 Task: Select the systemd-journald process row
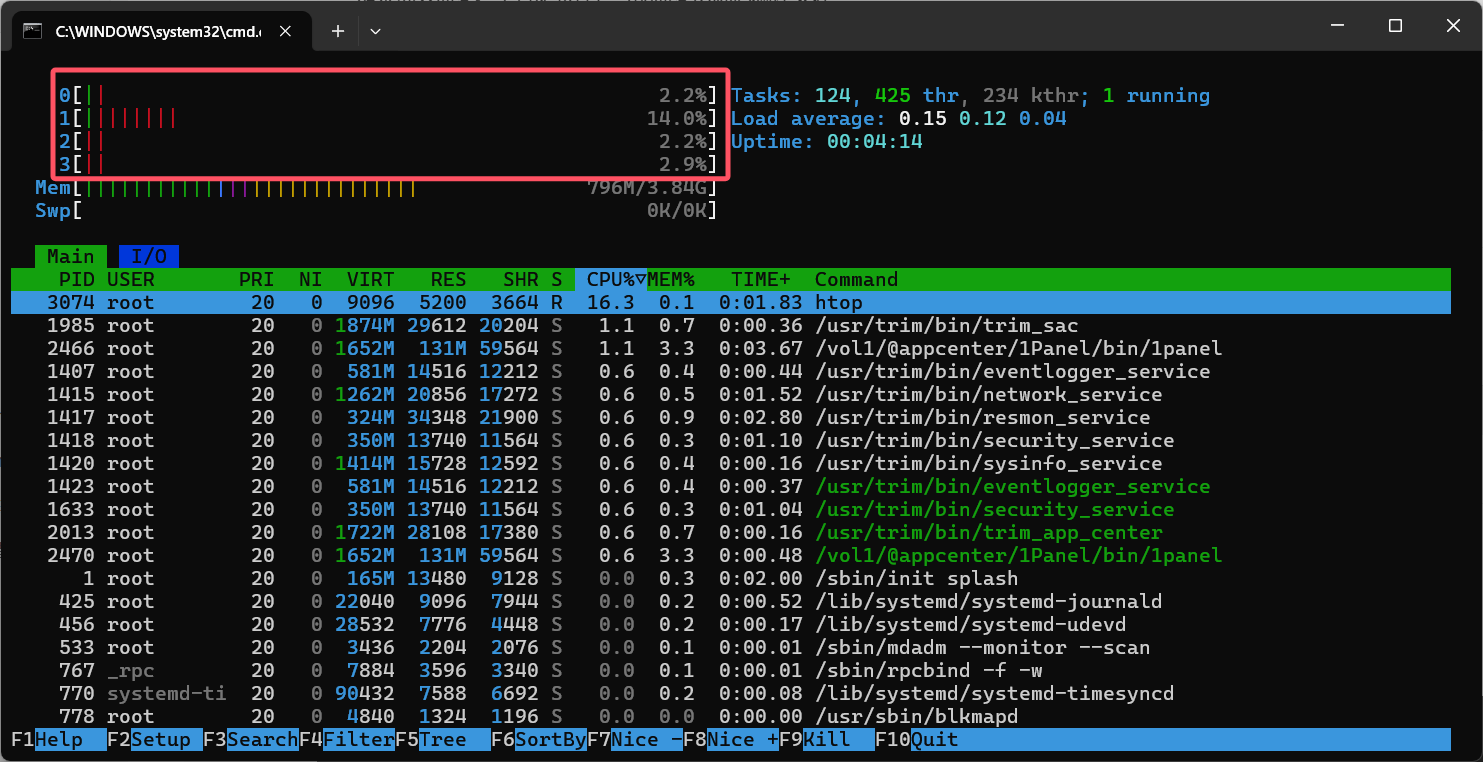click(731, 601)
